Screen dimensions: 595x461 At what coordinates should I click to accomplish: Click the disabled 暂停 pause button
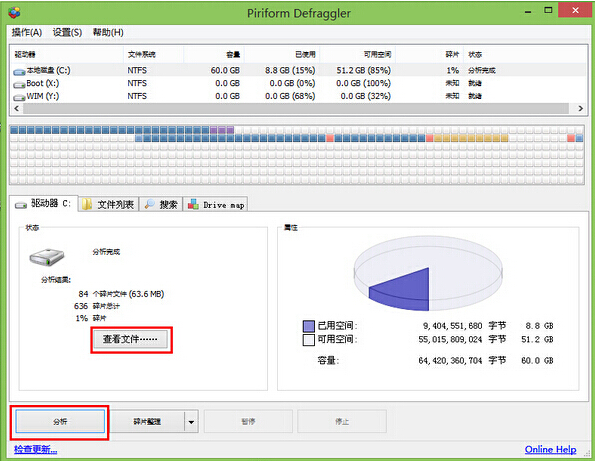click(248, 421)
